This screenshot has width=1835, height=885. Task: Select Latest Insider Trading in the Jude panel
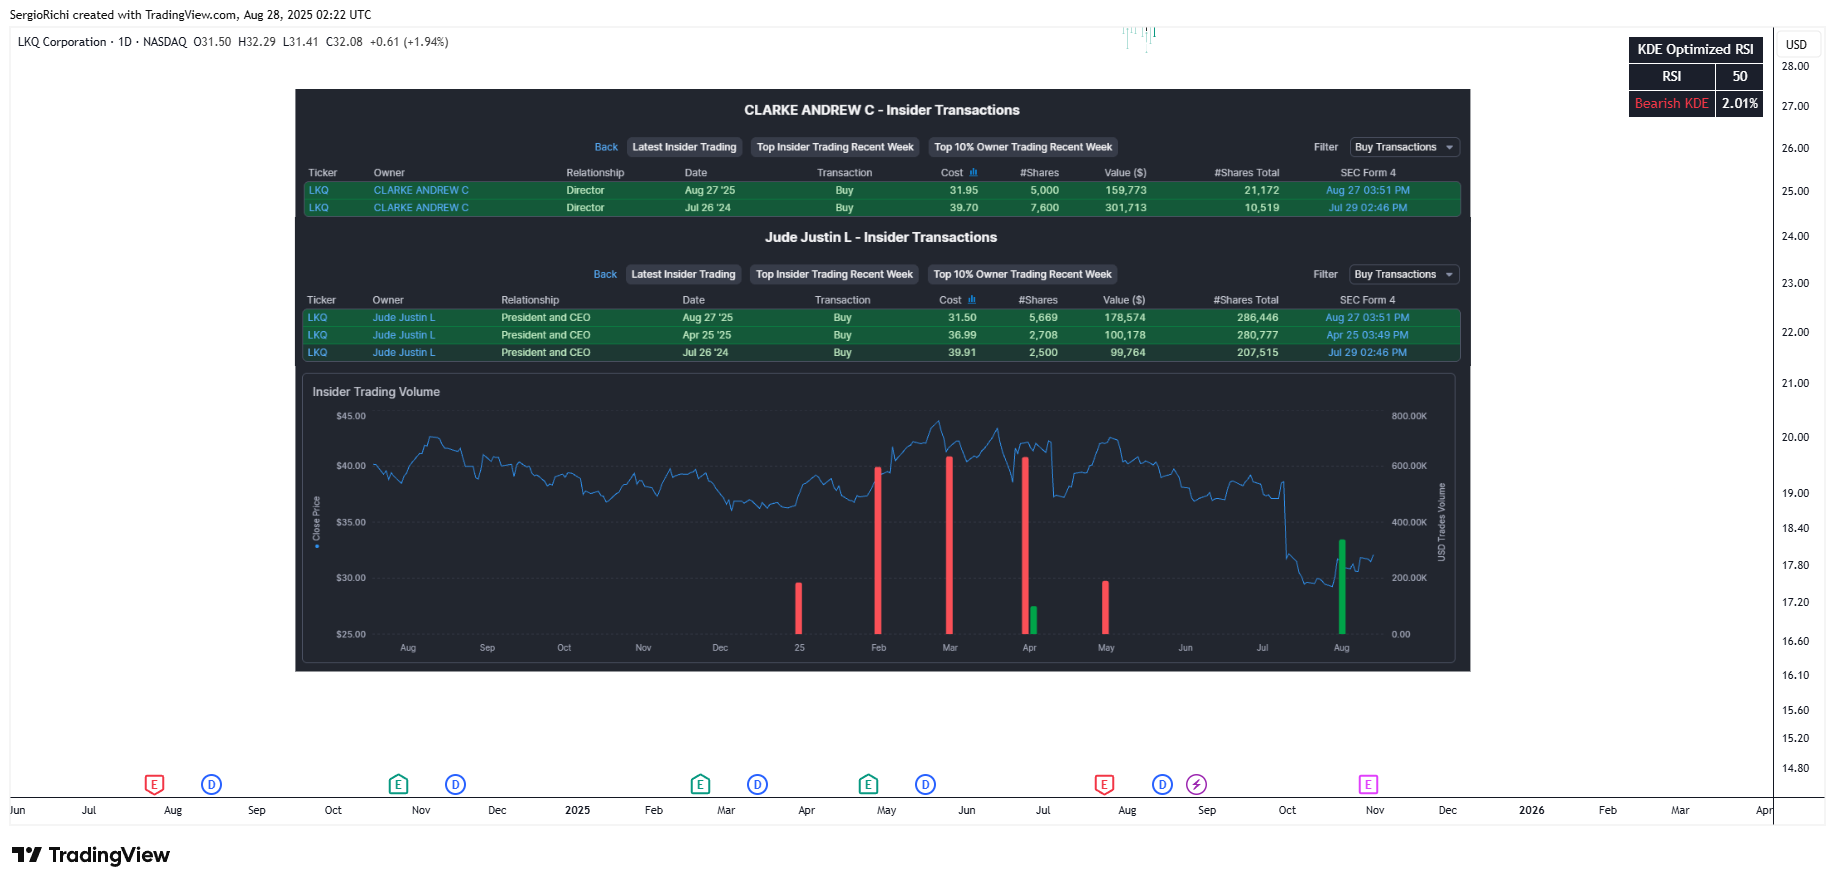[683, 274]
